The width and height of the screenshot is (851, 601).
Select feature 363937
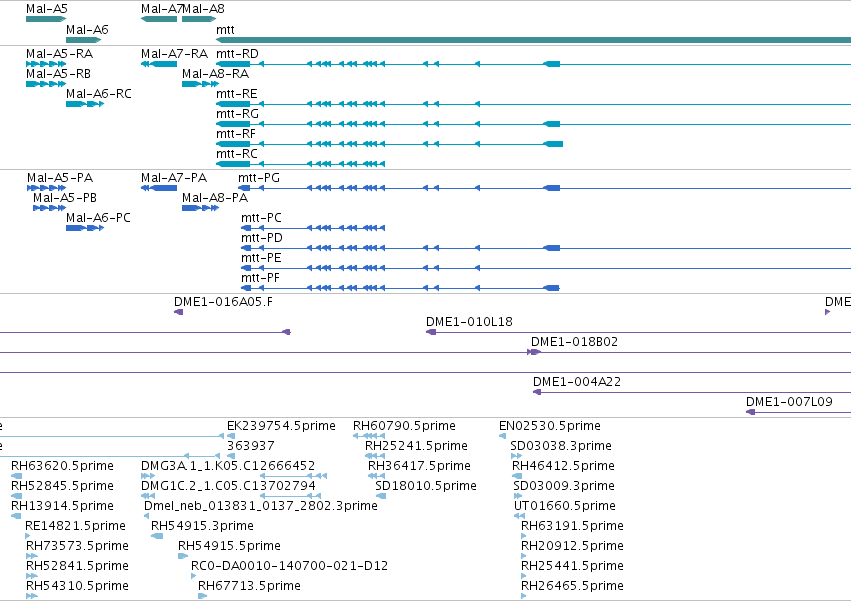(x=231, y=456)
